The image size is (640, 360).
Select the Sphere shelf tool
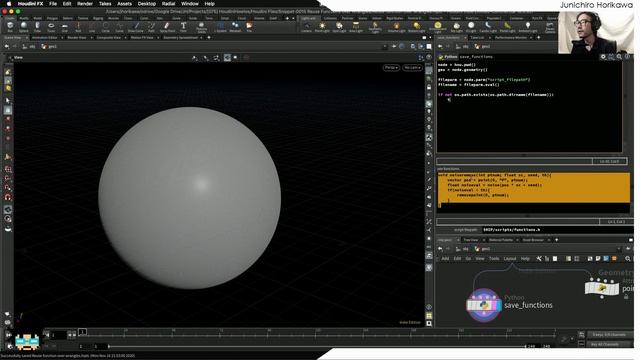click(24, 27)
